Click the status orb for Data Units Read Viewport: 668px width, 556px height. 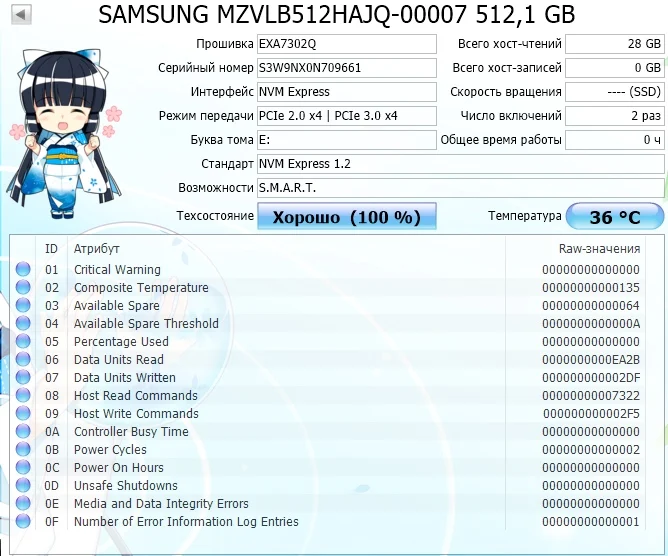pyautogui.click(x=23, y=359)
